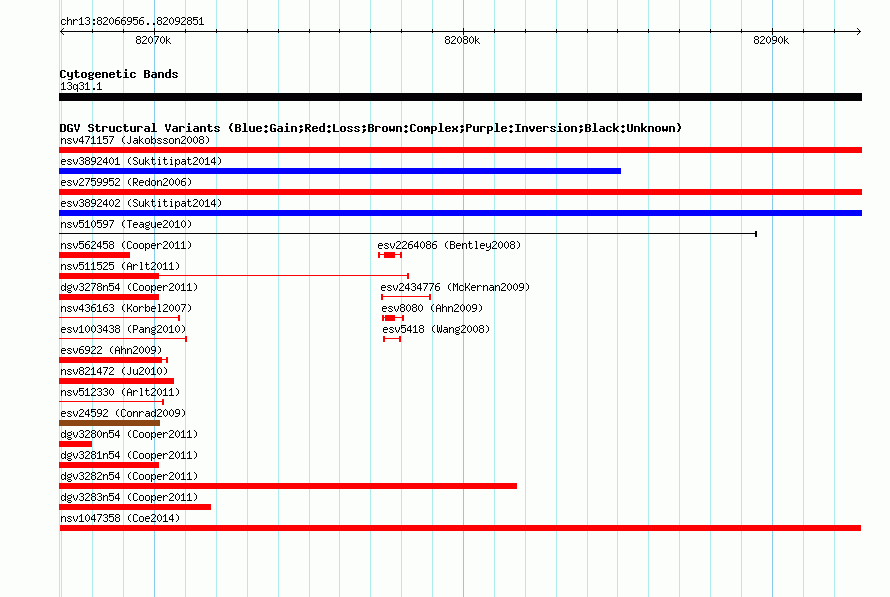Click the blue bar under esv3892402
Image resolution: width=890 pixels, height=597 pixels.
click(x=460, y=213)
